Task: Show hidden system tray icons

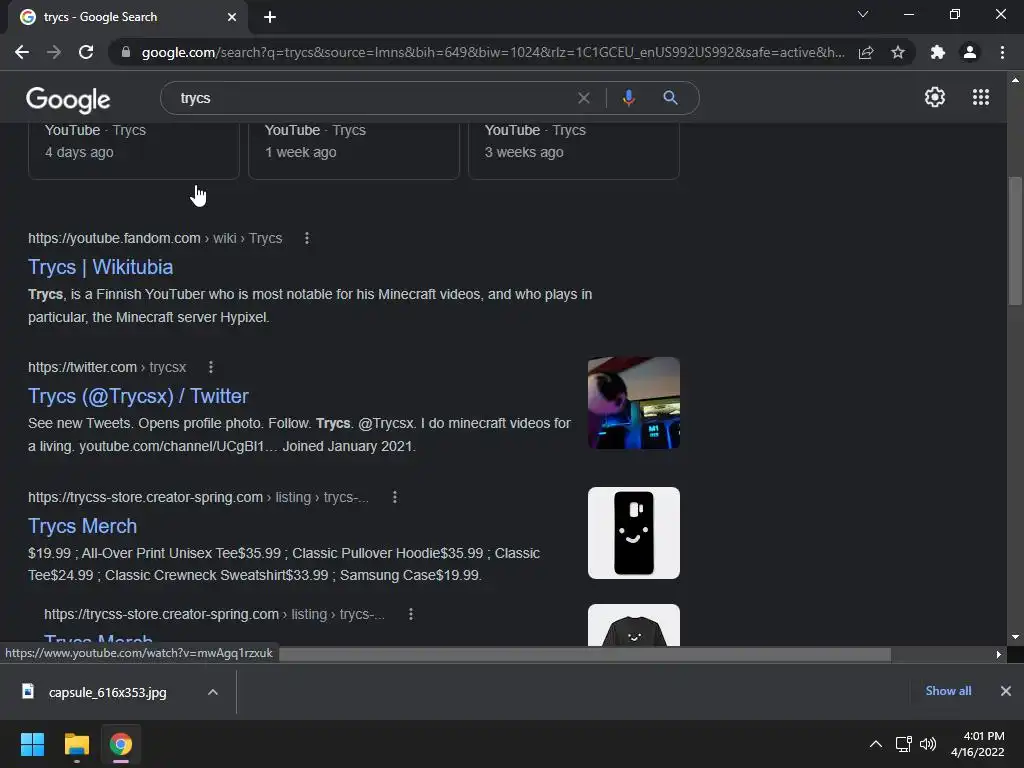Action: [876, 744]
